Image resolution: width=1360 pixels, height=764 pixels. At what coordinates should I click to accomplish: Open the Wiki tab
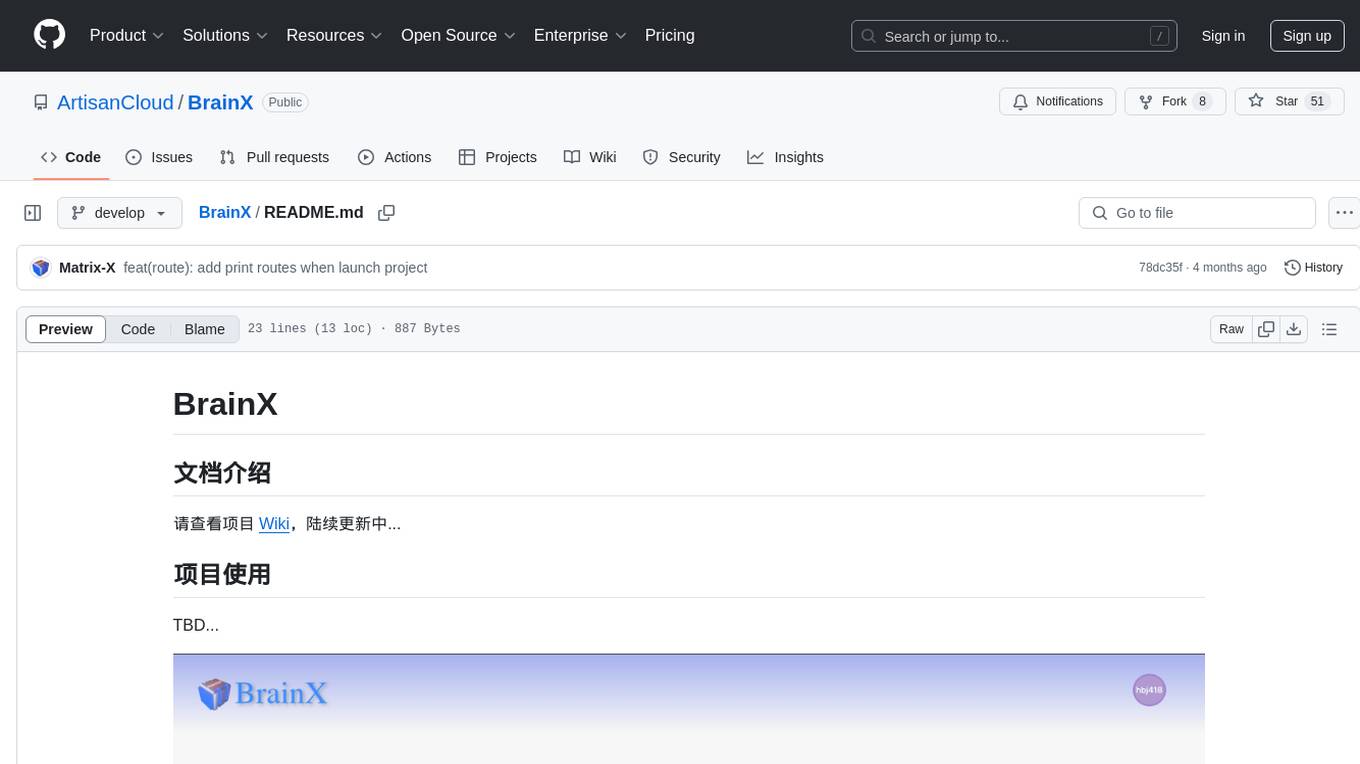(590, 157)
